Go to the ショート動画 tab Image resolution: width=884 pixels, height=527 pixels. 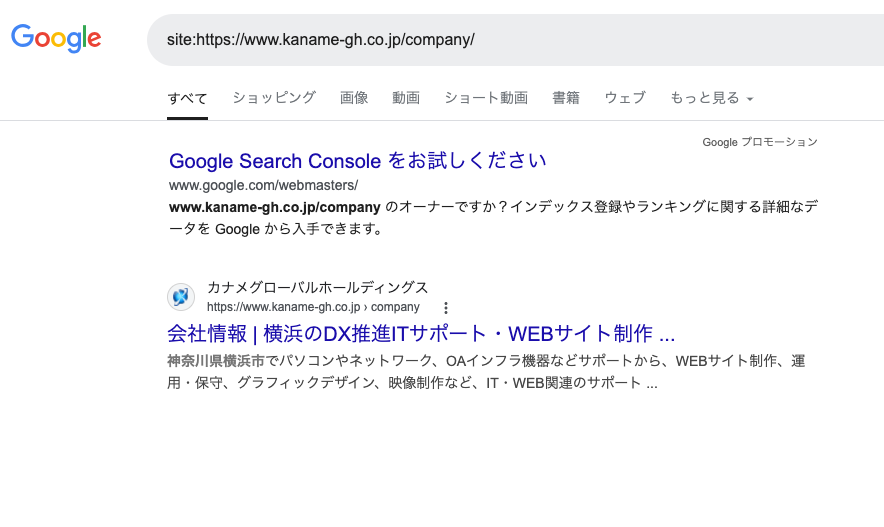click(486, 98)
